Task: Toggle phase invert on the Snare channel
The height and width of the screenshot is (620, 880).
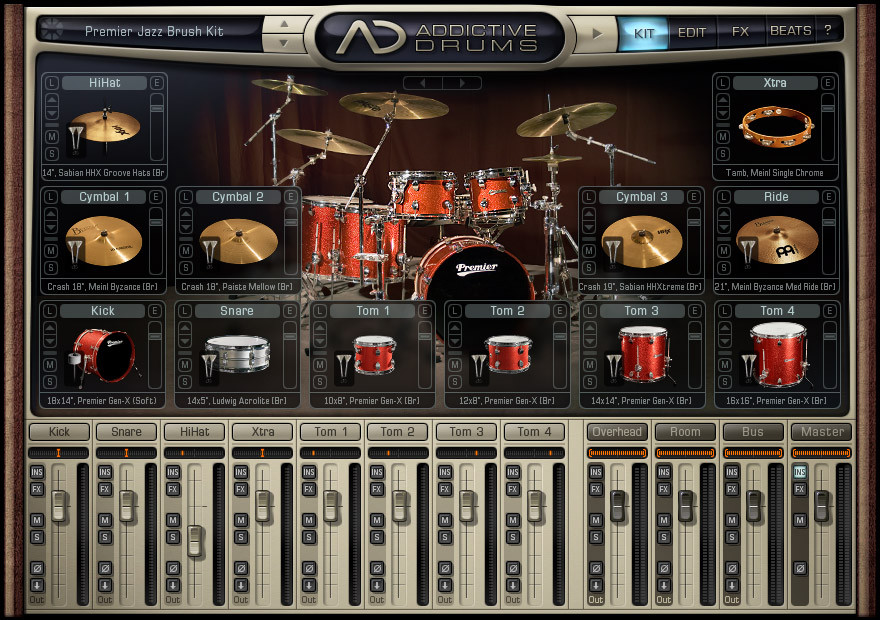Action: [x=105, y=569]
